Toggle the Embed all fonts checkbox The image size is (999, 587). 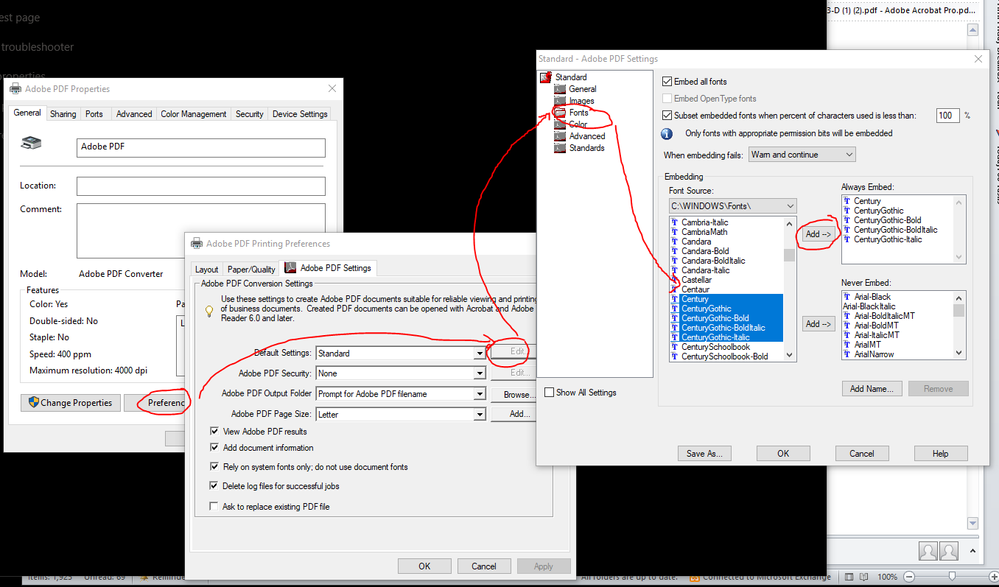tap(667, 82)
